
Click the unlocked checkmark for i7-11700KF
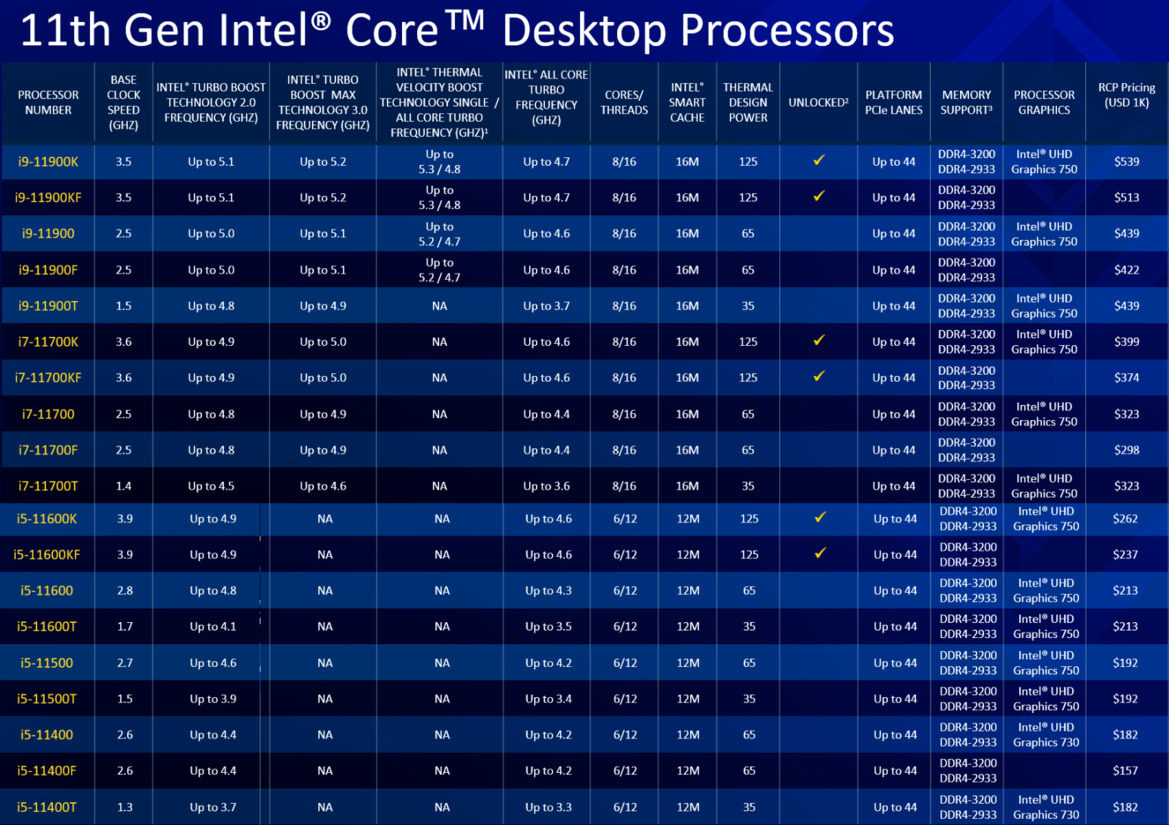(x=819, y=376)
